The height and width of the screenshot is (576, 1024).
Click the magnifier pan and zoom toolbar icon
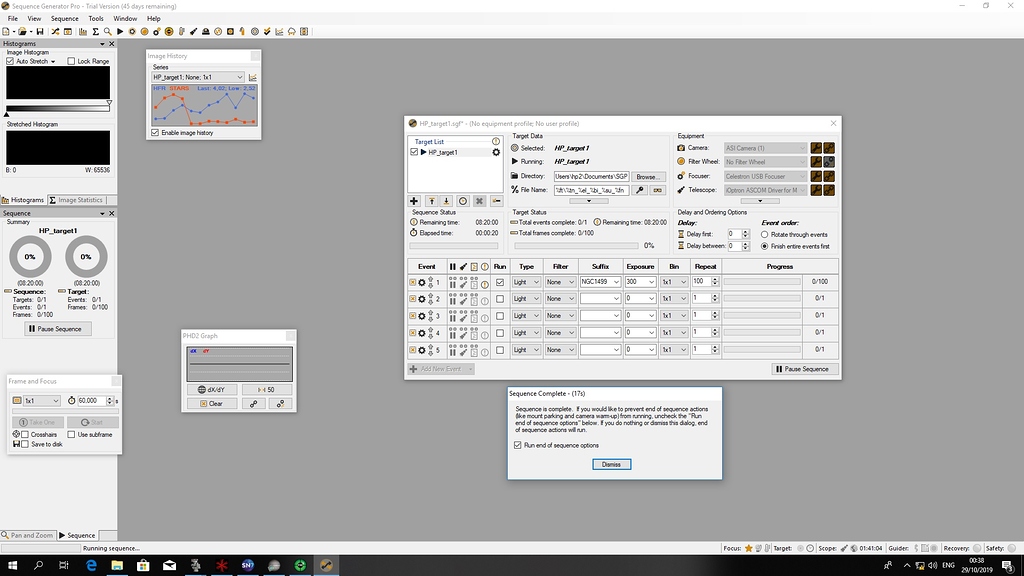(108, 31)
